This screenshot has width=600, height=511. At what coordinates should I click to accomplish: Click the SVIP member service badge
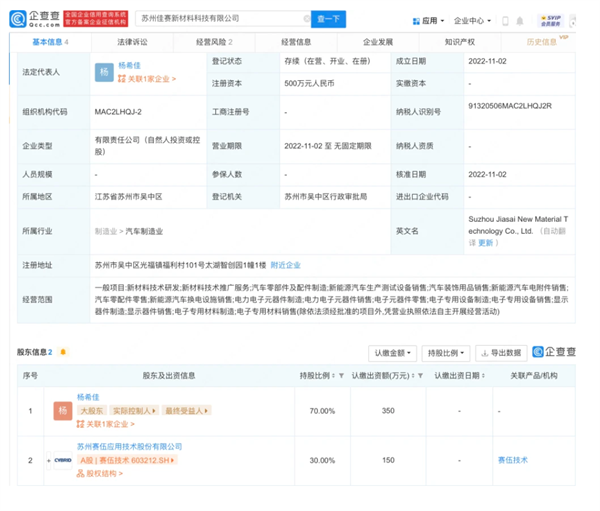[551, 21]
